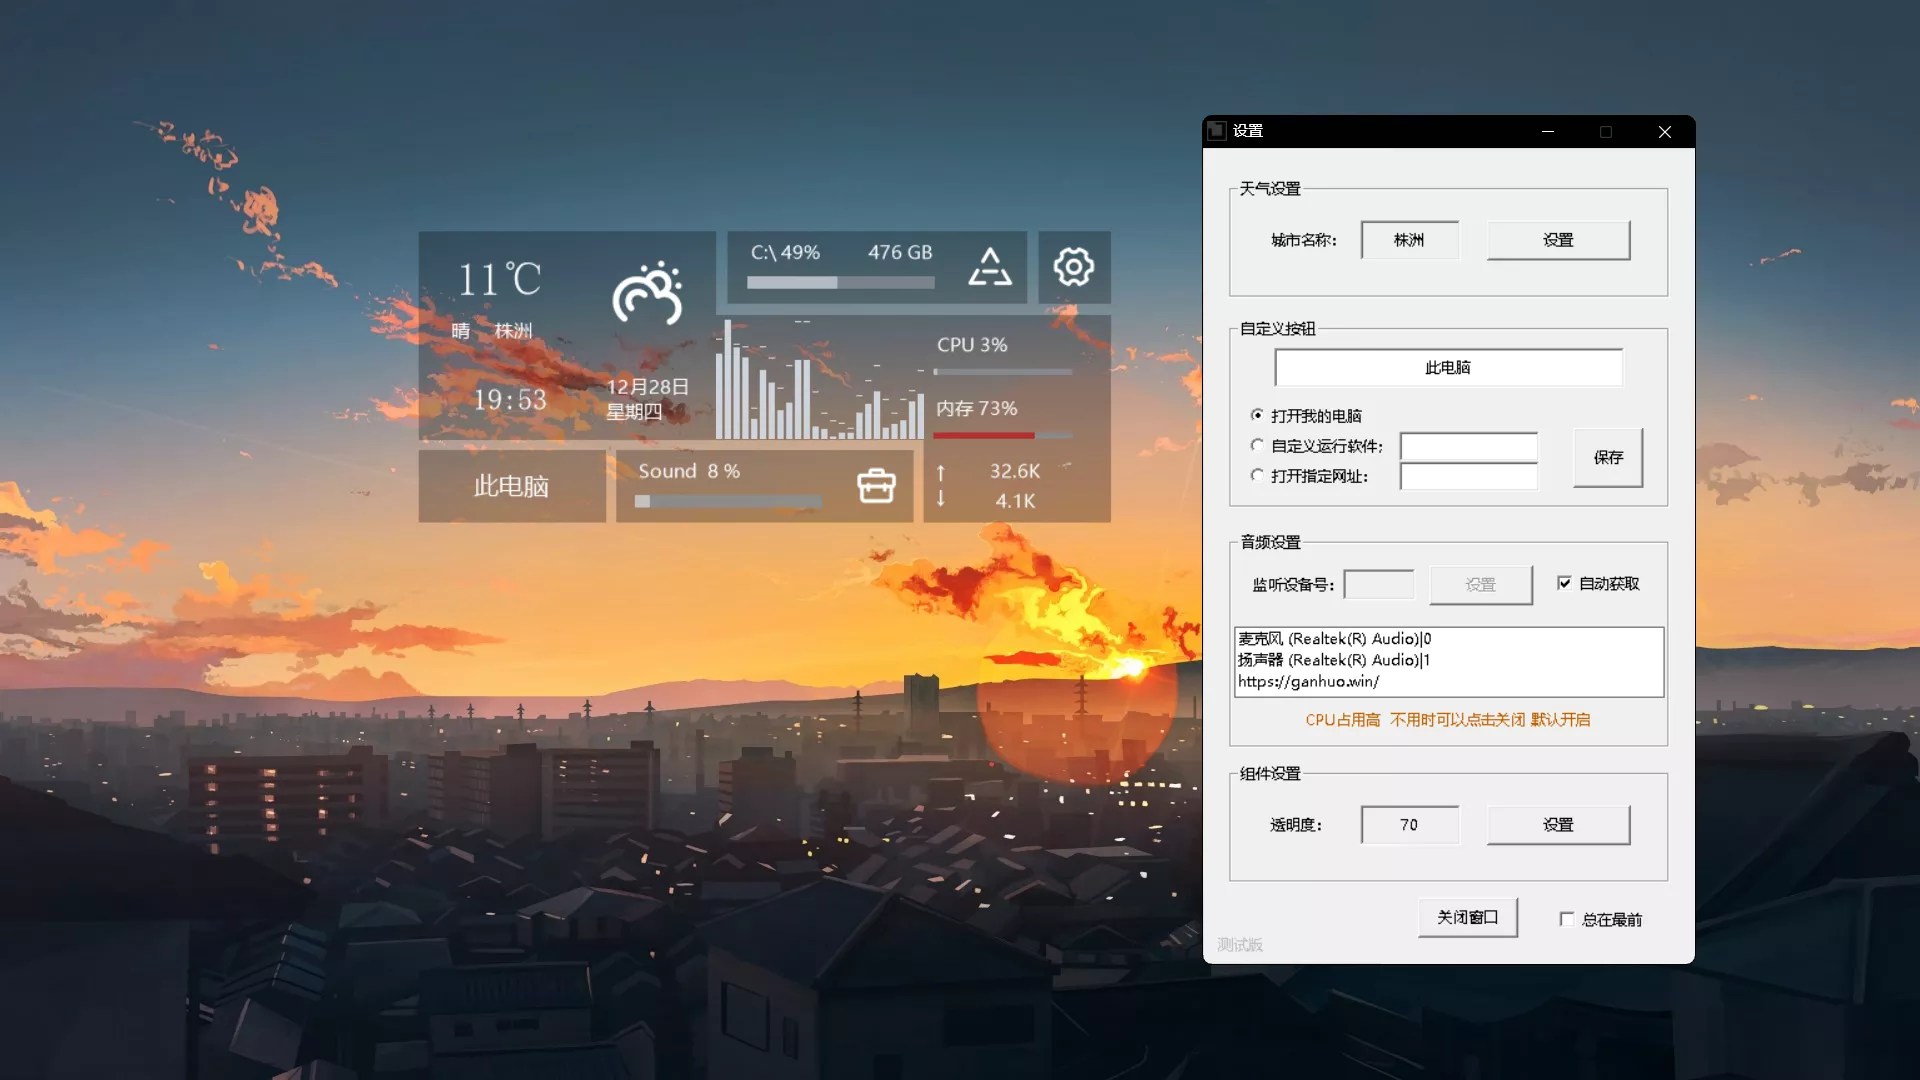The width and height of the screenshot is (1920, 1080).
Task: Click the download arrow in network tile
Action: [x=941, y=499]
